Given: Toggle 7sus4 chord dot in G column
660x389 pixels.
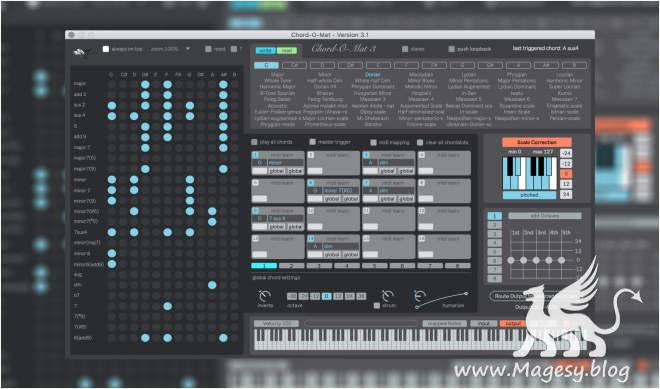Looking at the screenshot, I should 190,232.
